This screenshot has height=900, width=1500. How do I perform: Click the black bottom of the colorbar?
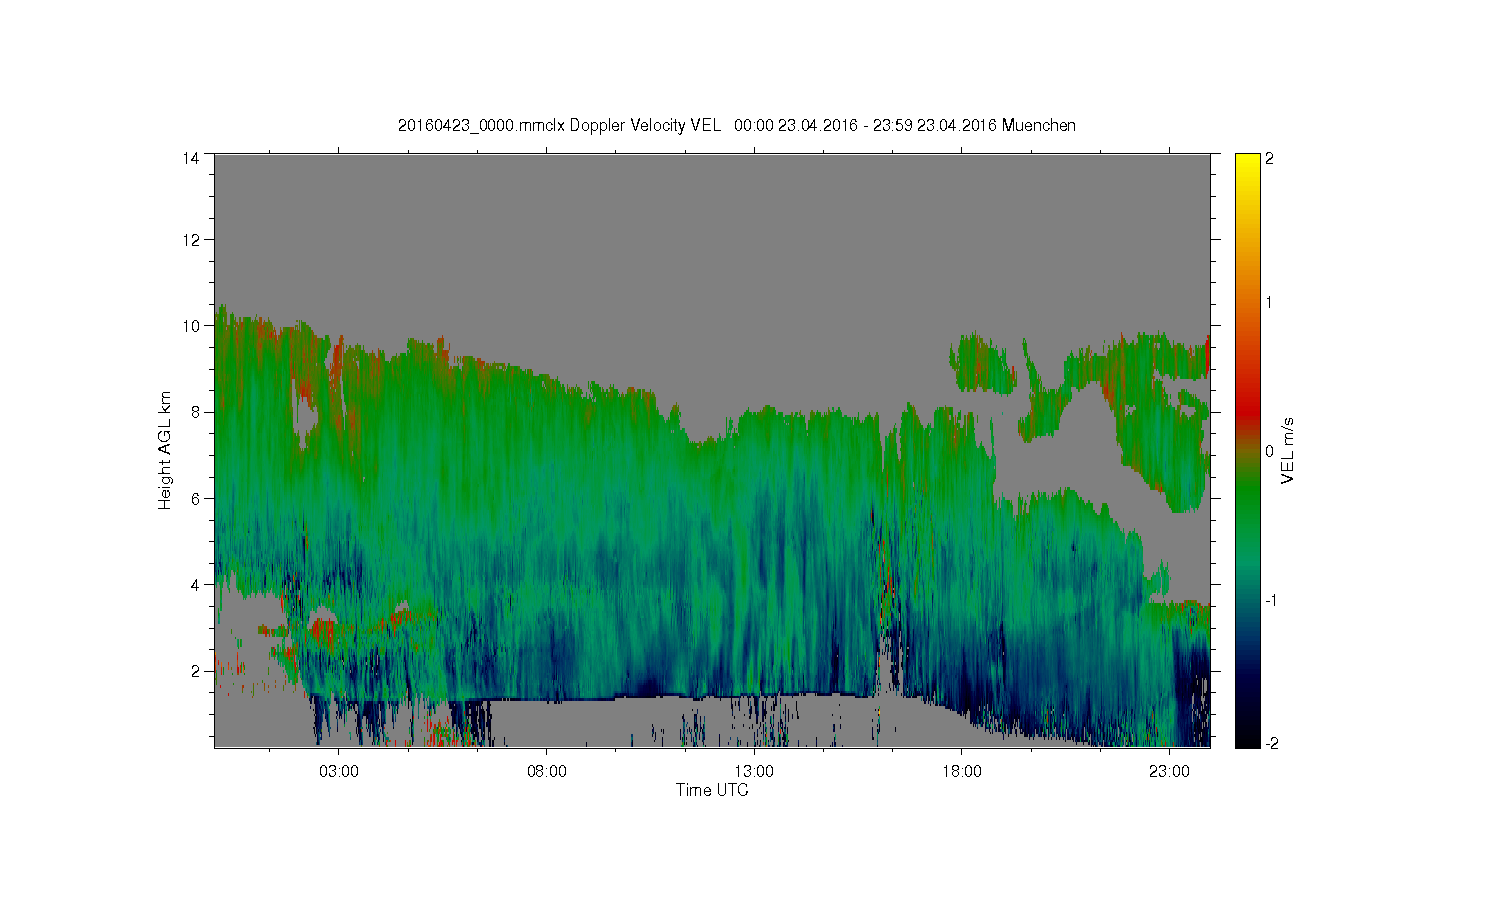point(1247,740)
